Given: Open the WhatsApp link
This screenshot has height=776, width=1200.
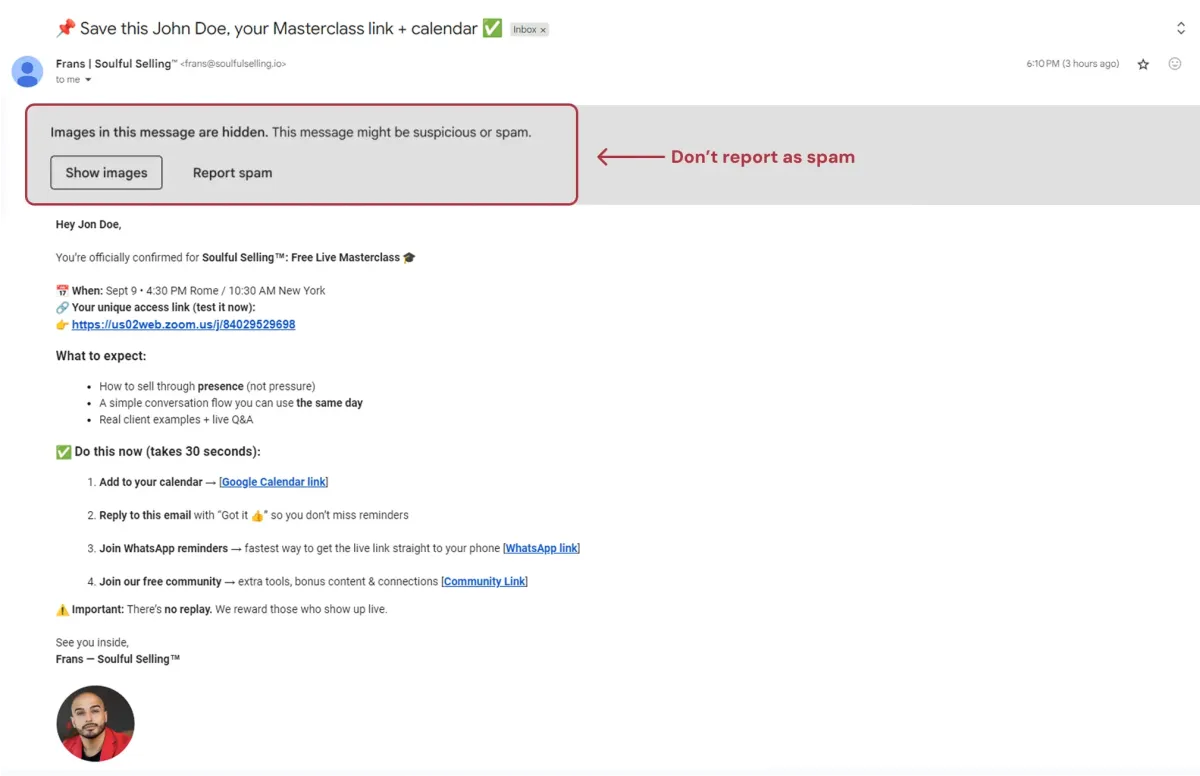Looking at the screenshot, I should 542,548.
